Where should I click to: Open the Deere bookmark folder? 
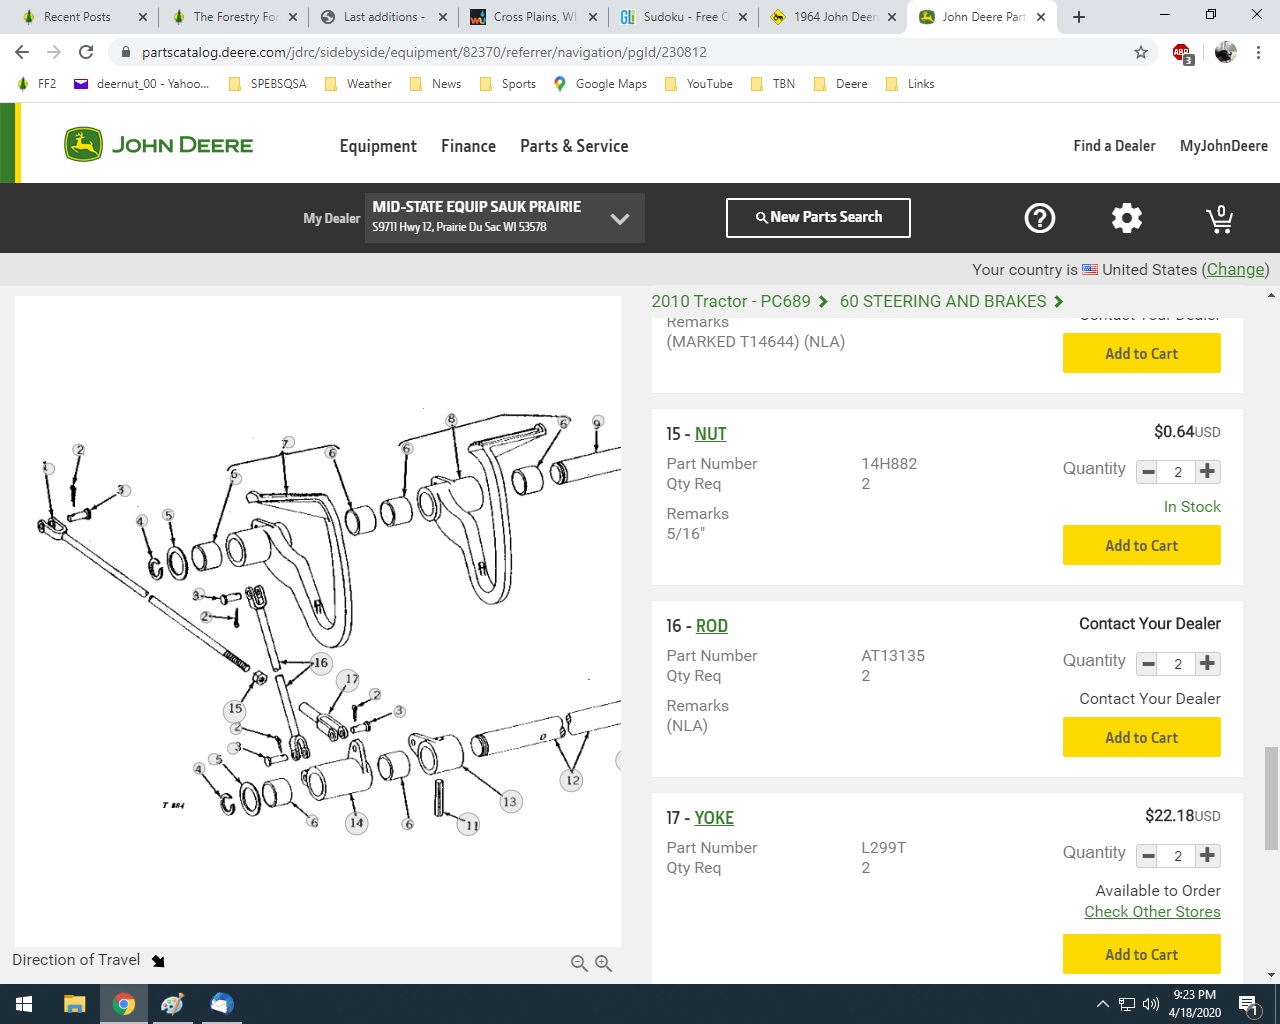840,84
